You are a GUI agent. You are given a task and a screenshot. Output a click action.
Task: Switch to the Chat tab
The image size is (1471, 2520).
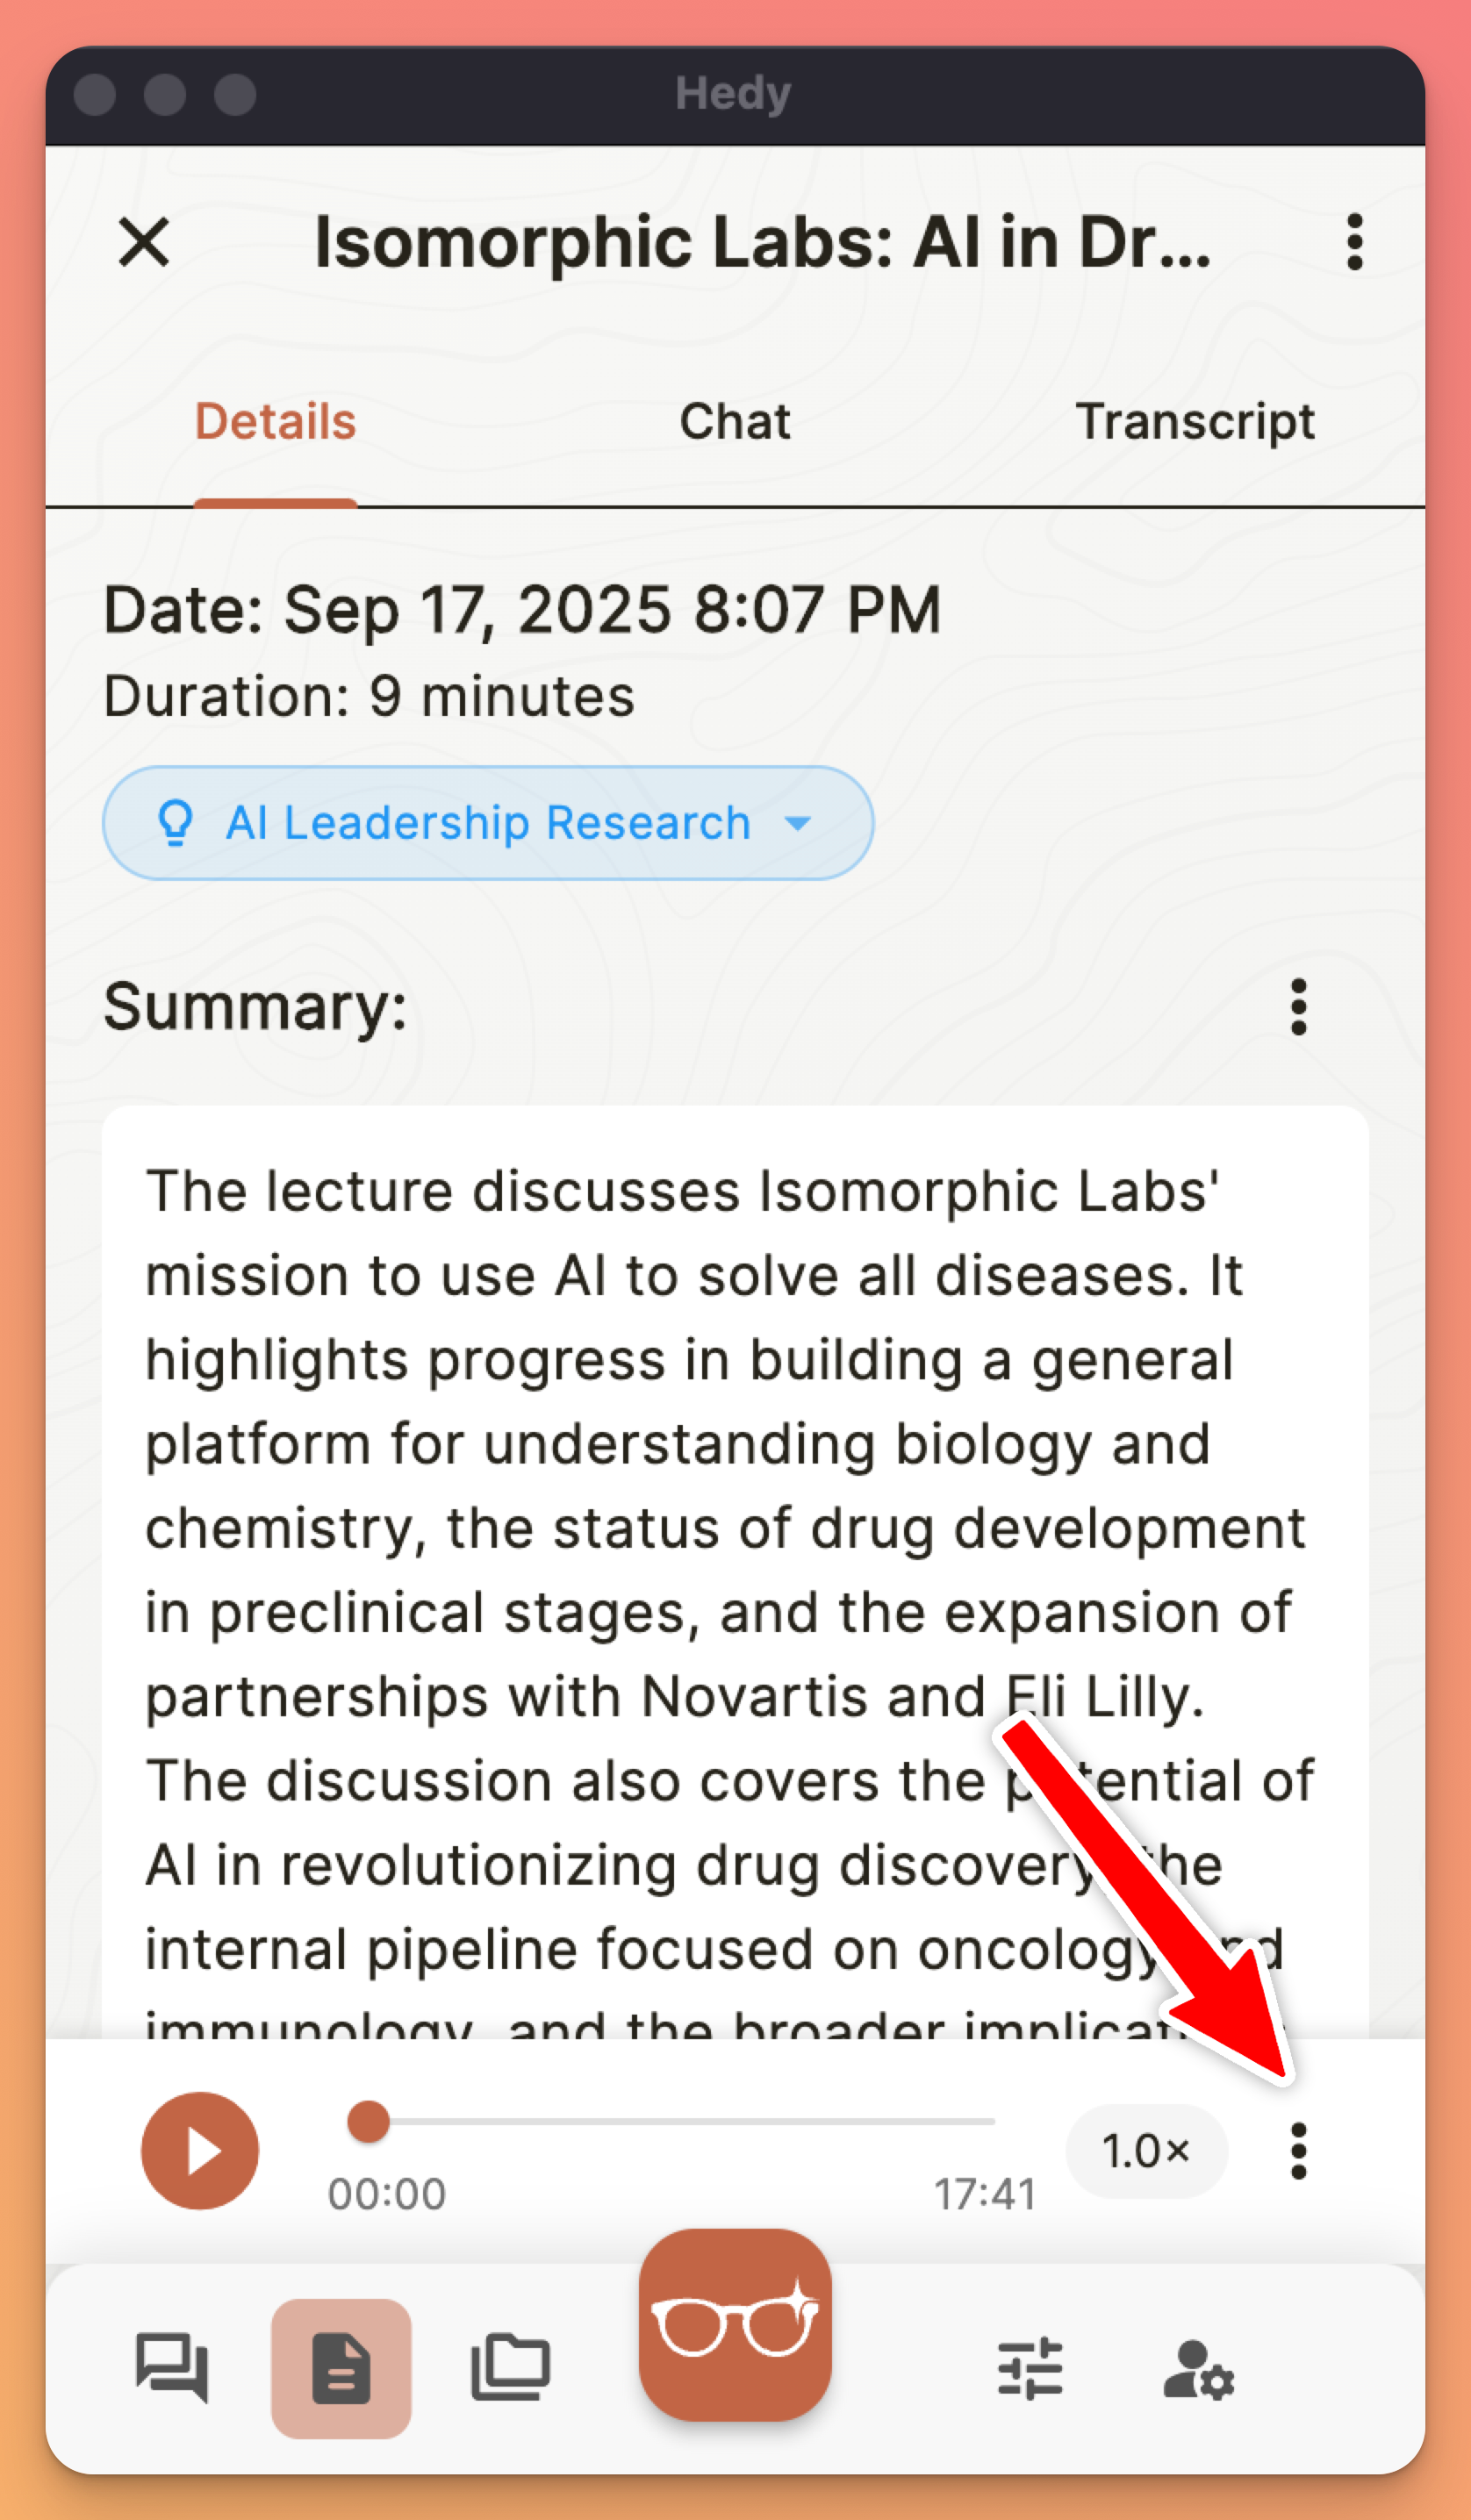point(735,422)
